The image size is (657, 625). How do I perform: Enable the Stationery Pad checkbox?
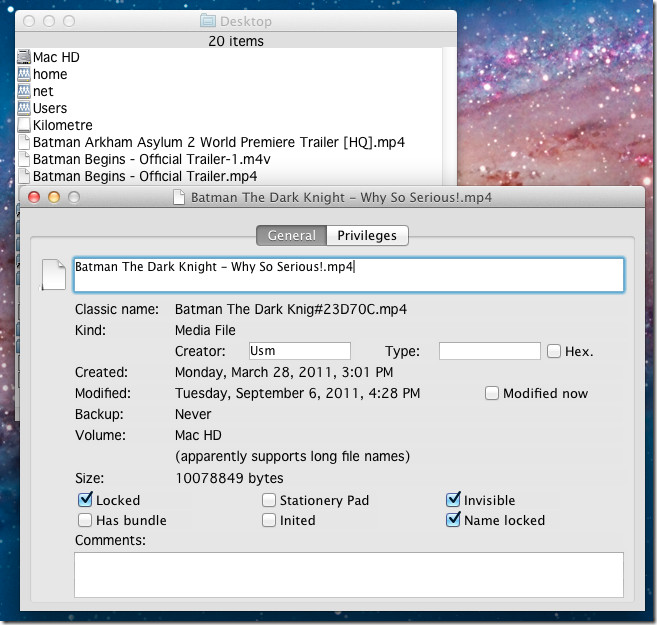269,500
